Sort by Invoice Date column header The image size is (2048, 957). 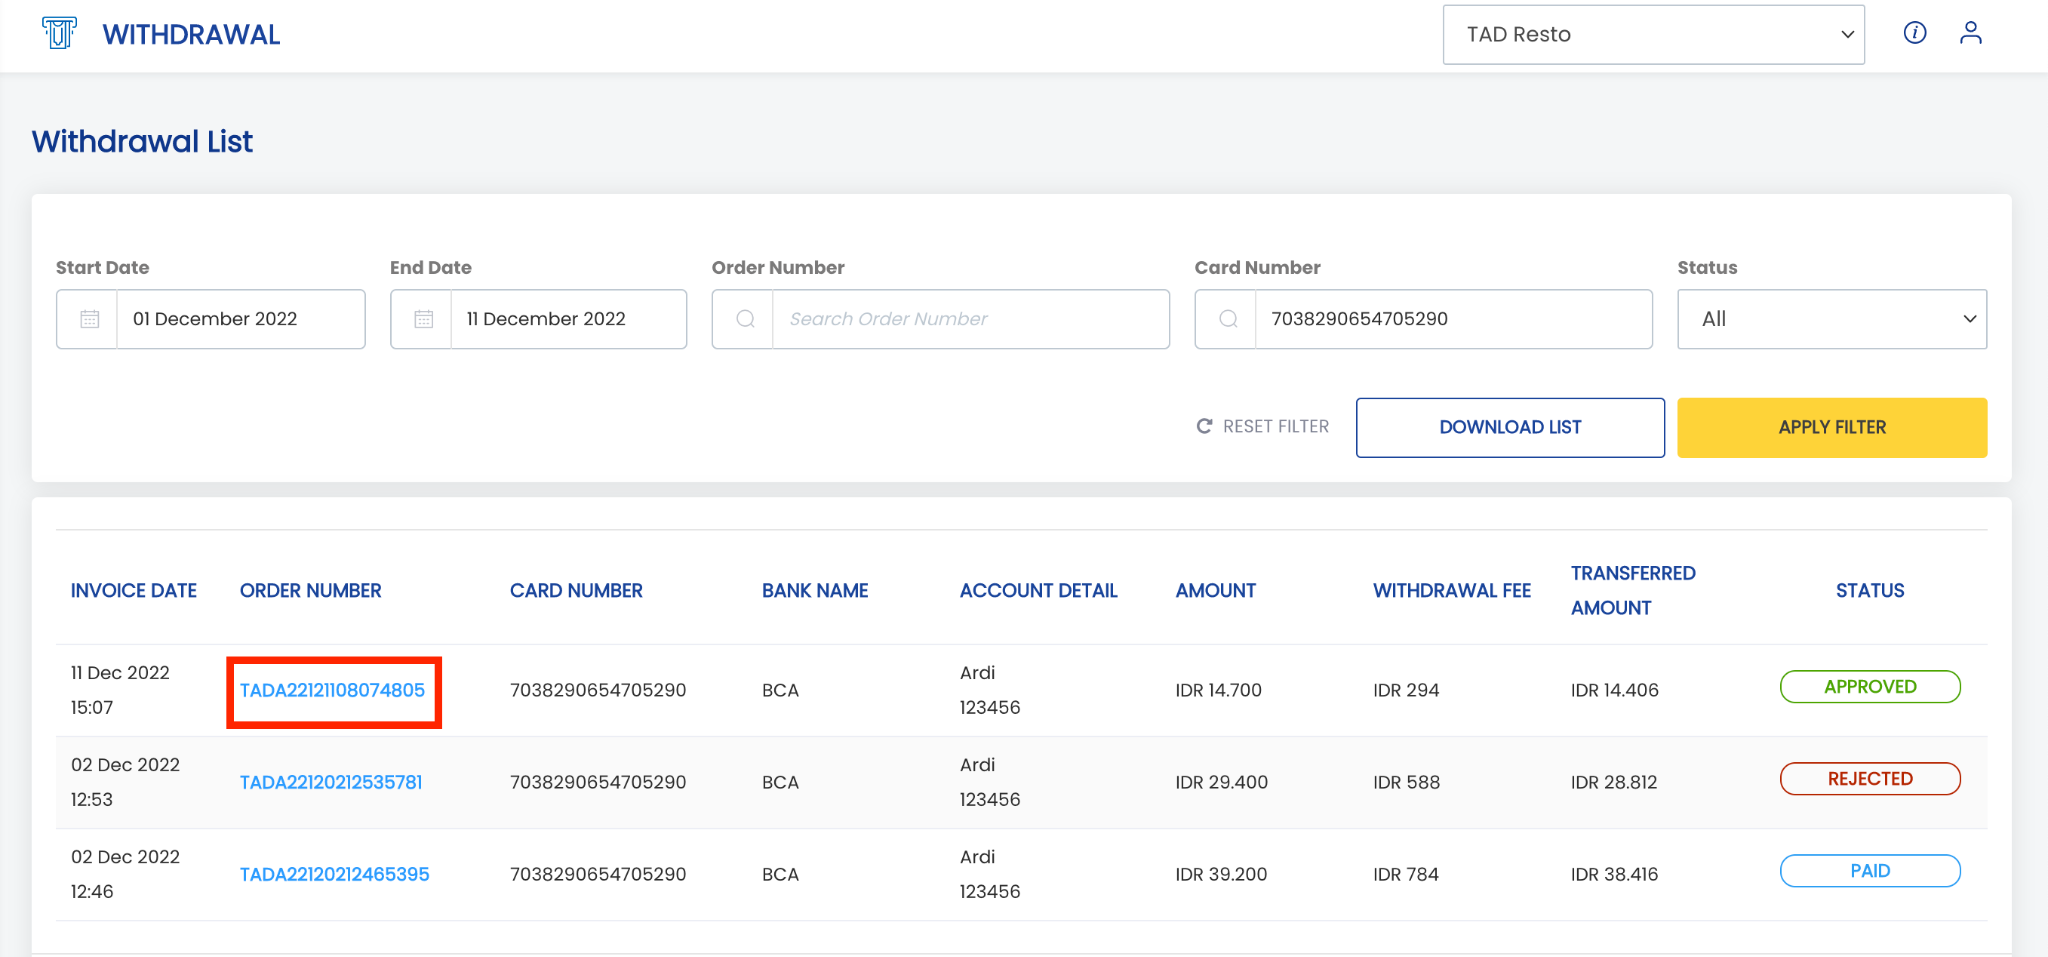pyautogui.click(x=134, y=591)
